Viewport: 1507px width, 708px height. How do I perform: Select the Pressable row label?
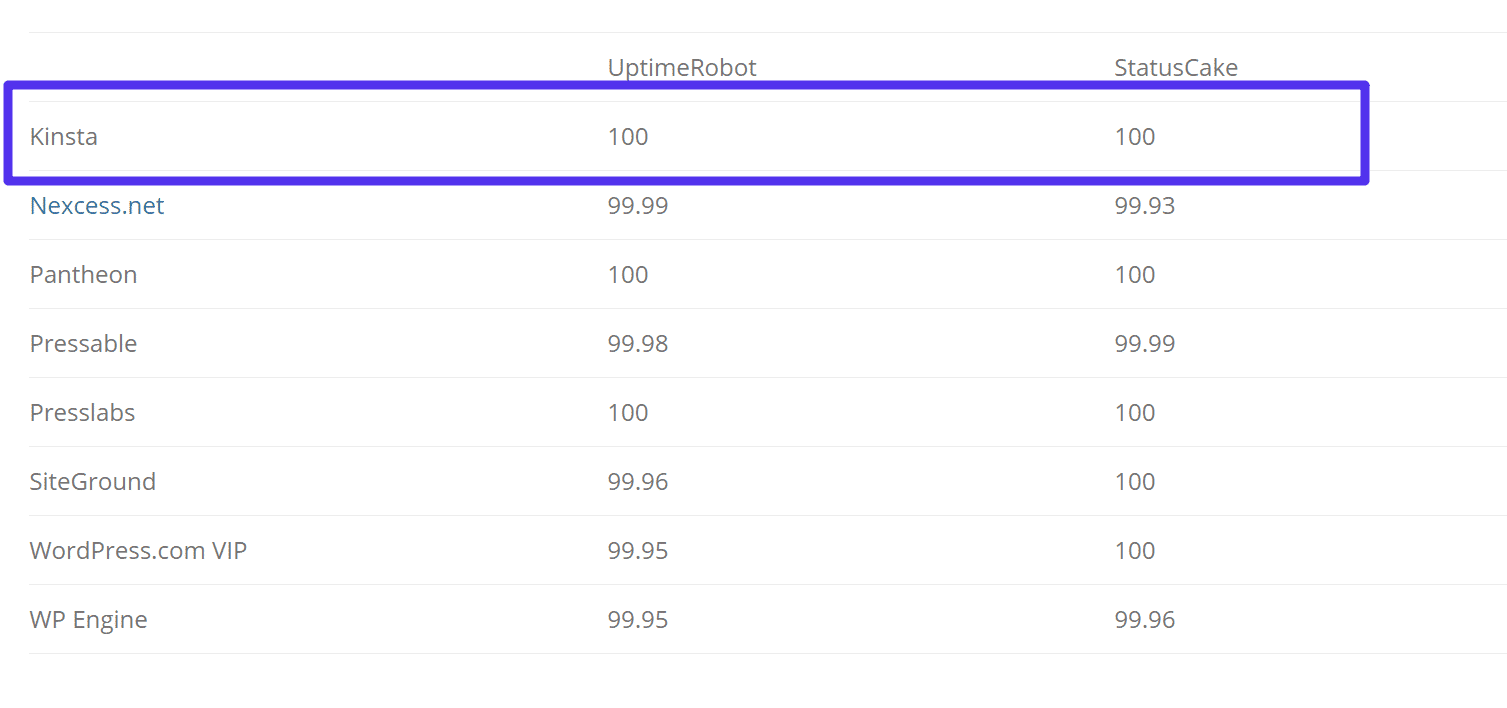point(83,344)
